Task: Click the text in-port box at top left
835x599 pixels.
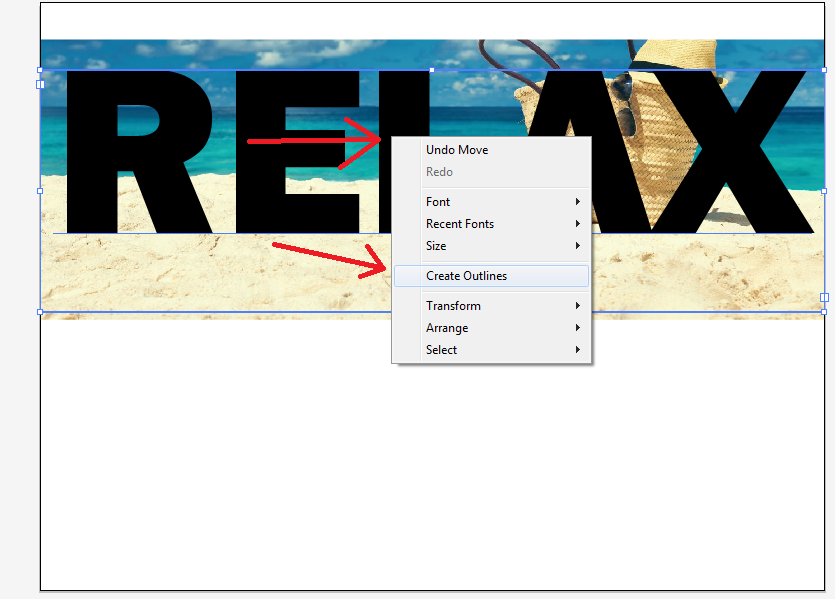Action: coord(40,84)
